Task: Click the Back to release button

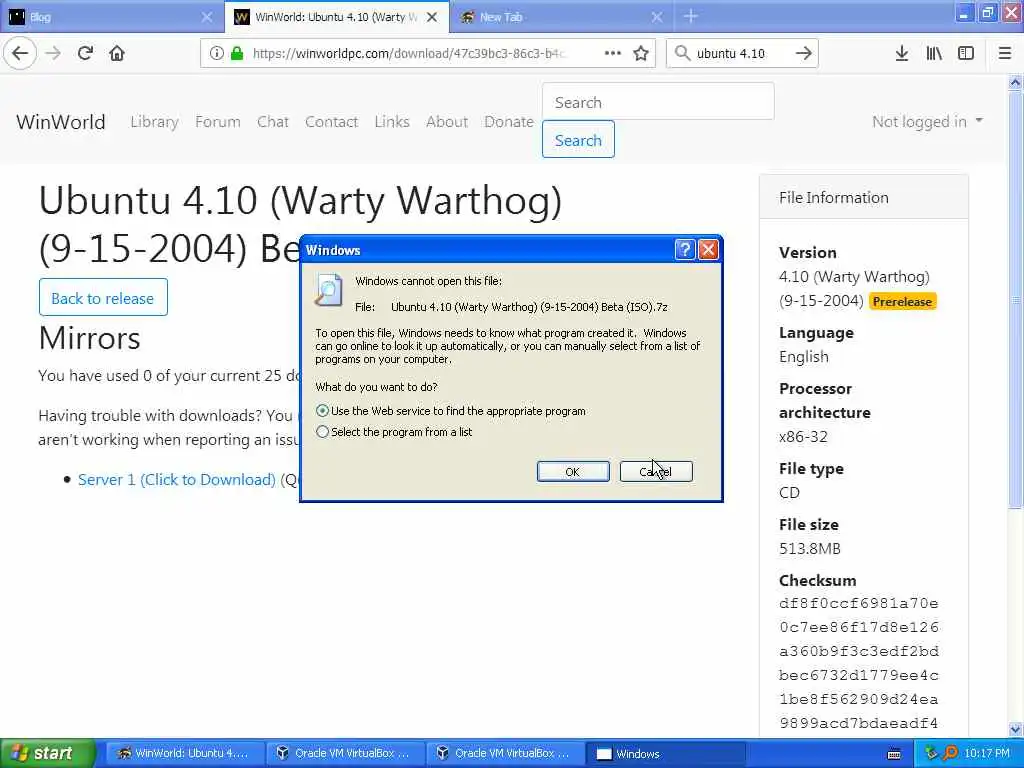Action: pos(103,298)
